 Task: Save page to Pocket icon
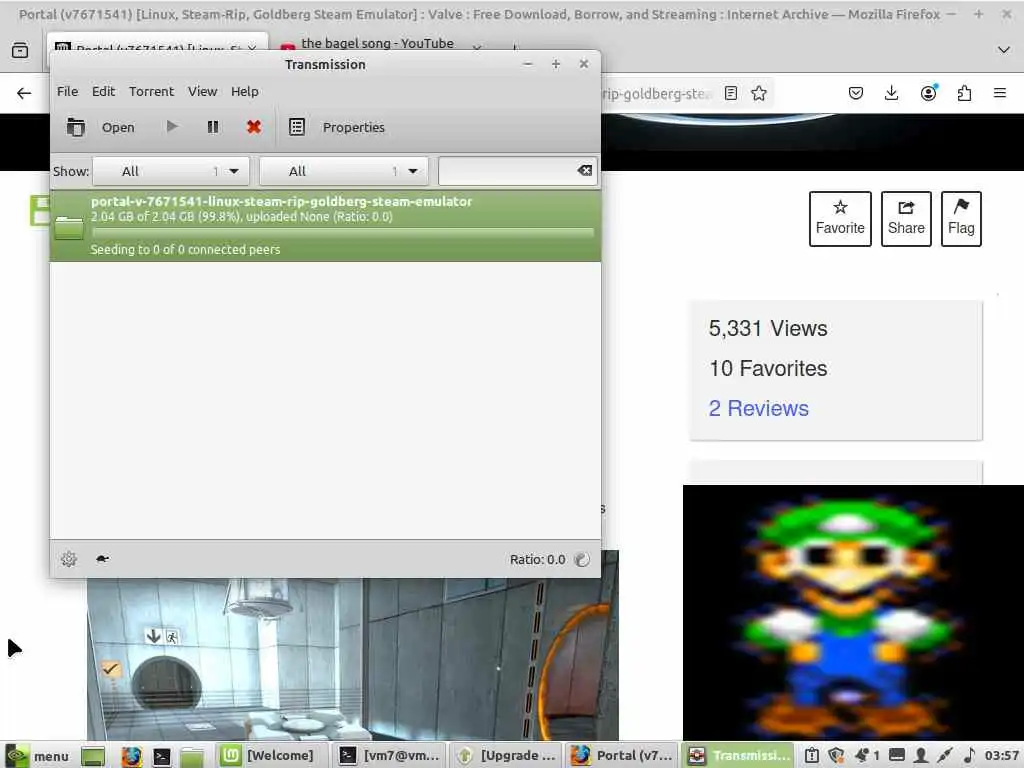tap(856, 93)
